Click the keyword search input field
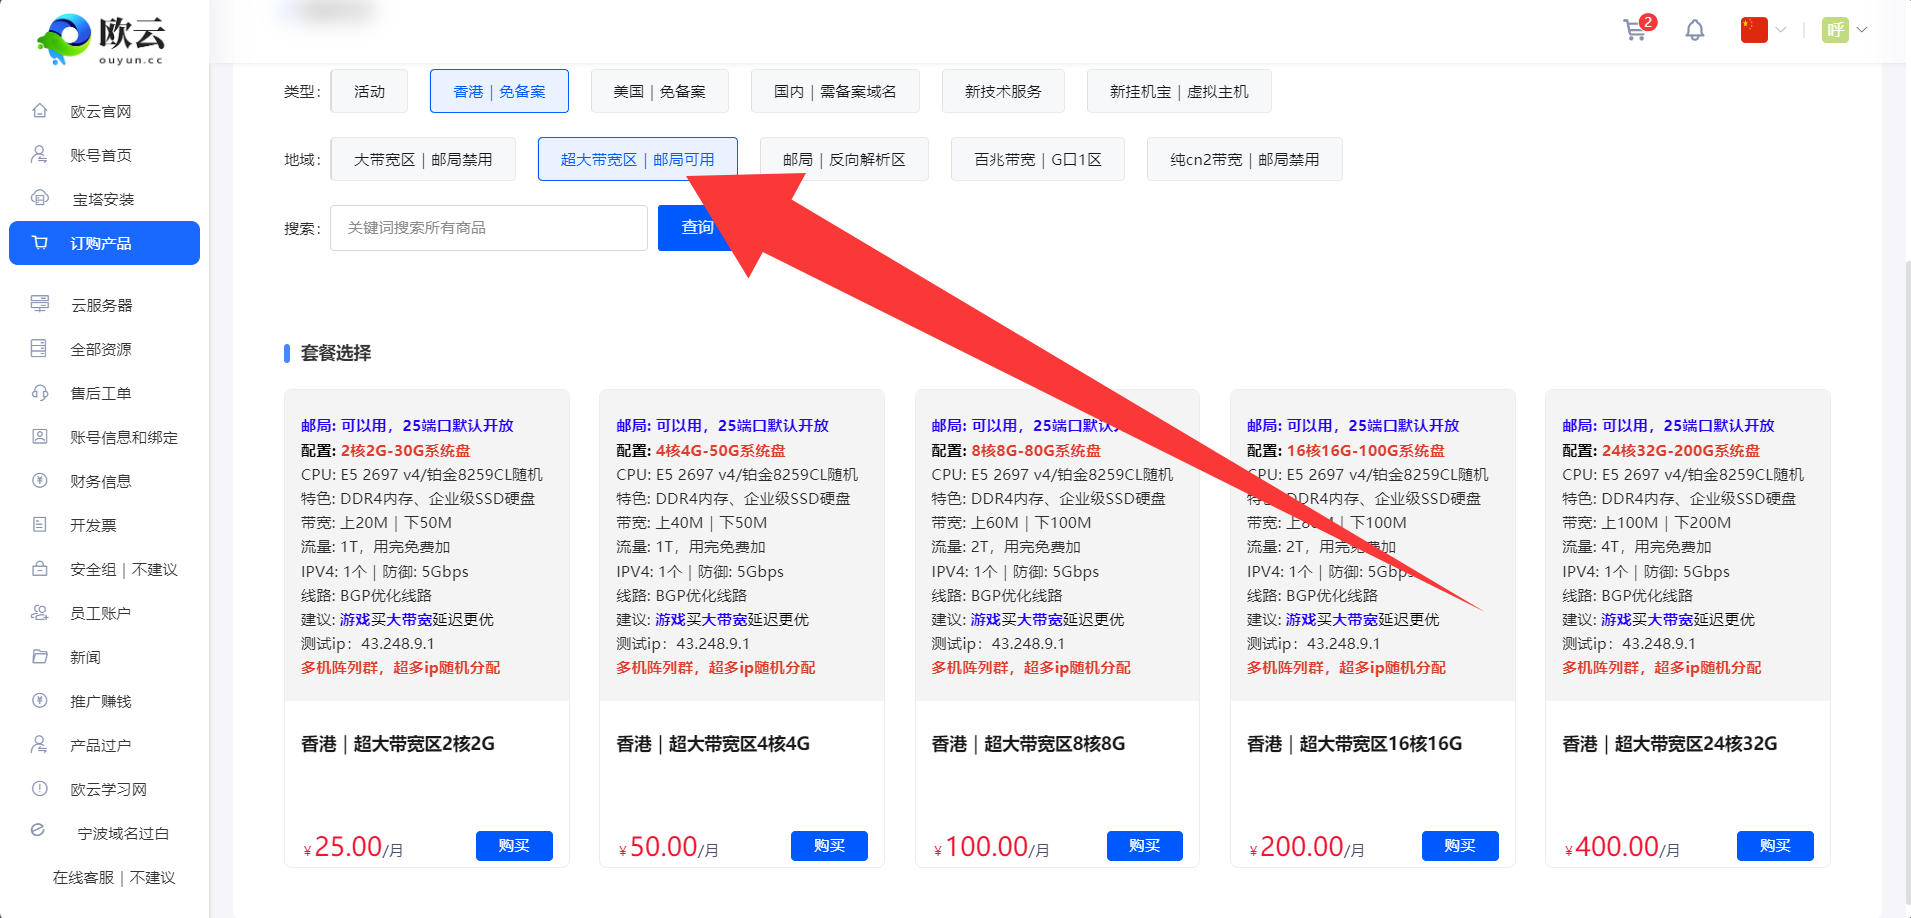The height and width of the screenshot is (918, 1911). pos(488,228)
